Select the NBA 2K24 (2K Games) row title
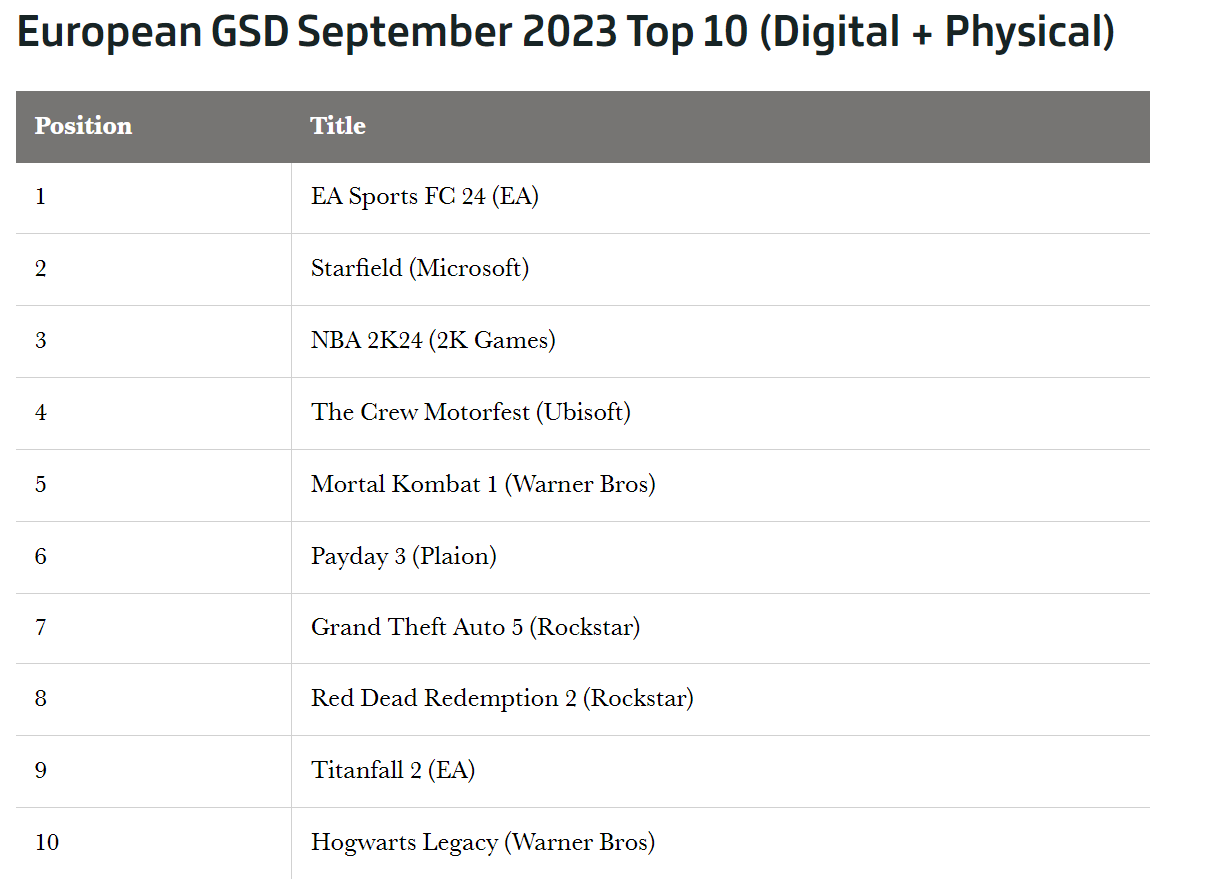The height and width of the screenshot is (894, 1205). pyautogui.click(x=433, y=340)
